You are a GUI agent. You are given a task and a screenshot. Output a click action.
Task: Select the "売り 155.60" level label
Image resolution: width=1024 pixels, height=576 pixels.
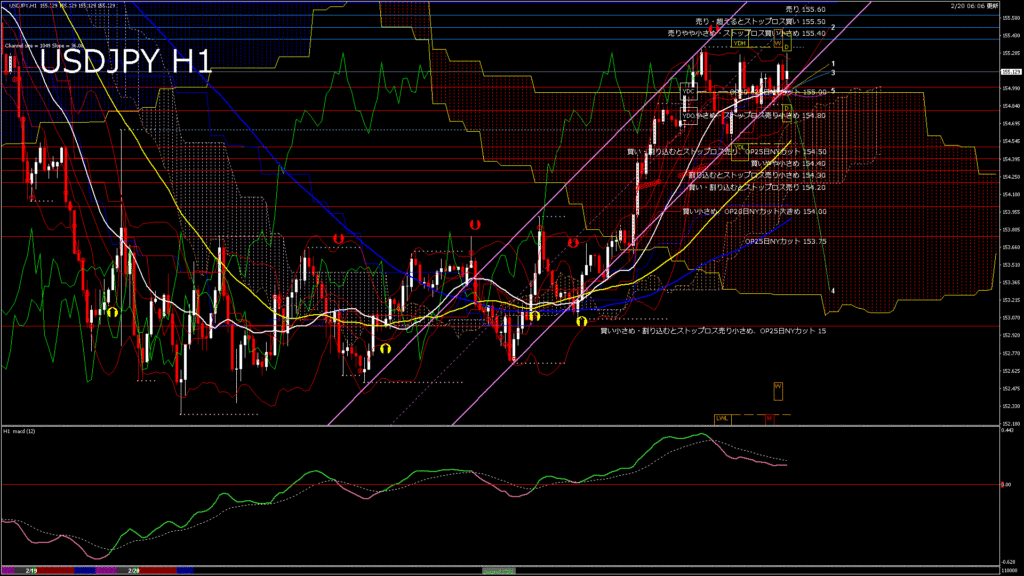805,9
